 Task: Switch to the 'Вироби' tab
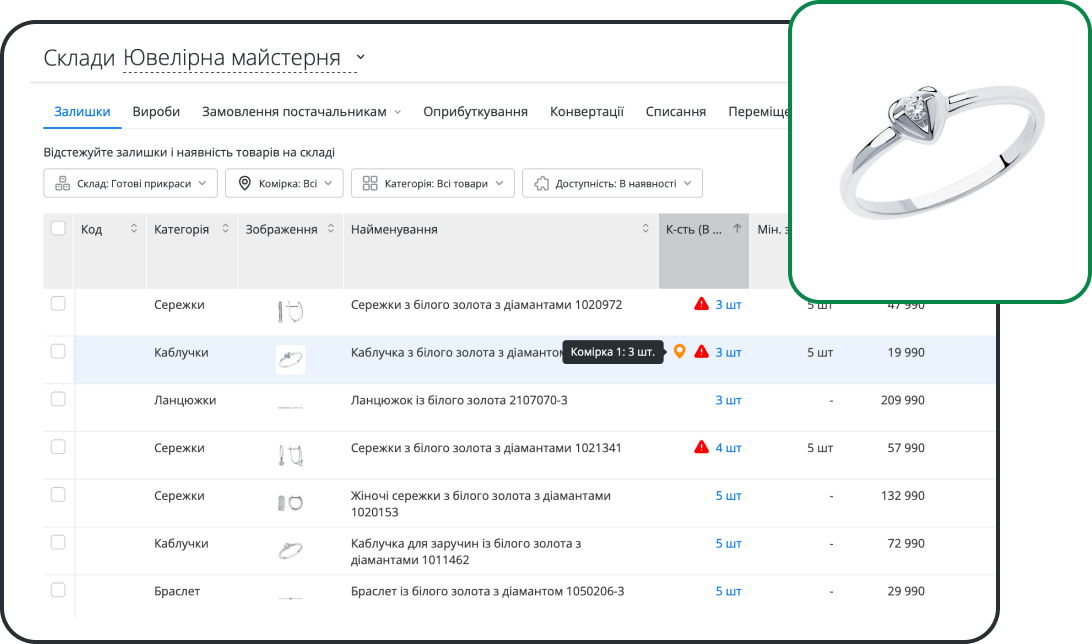pyautogui.click(x=156, y=111)
